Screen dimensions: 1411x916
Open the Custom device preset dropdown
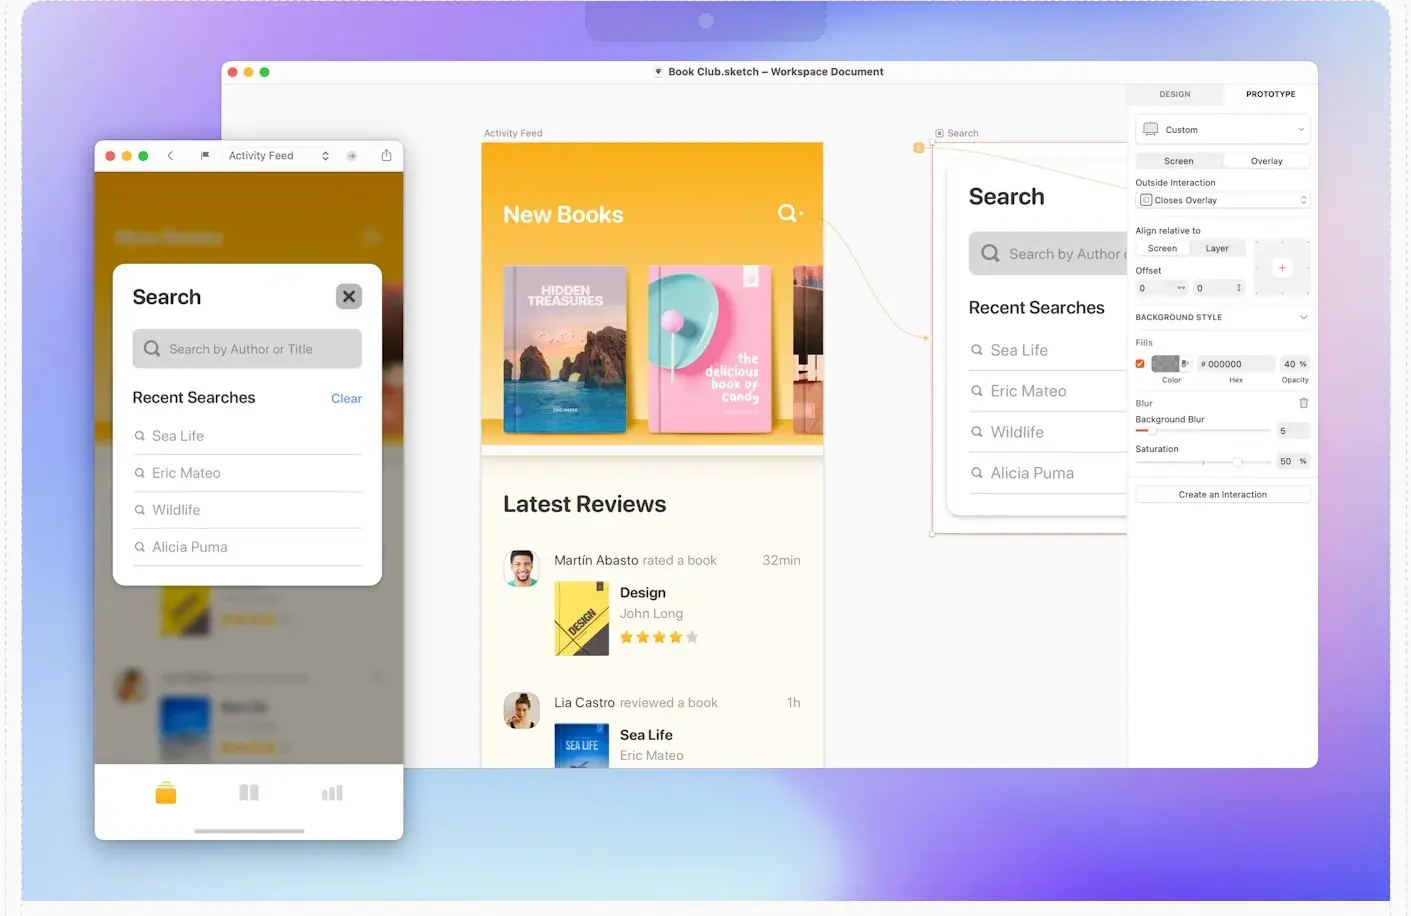point(1222,130)
